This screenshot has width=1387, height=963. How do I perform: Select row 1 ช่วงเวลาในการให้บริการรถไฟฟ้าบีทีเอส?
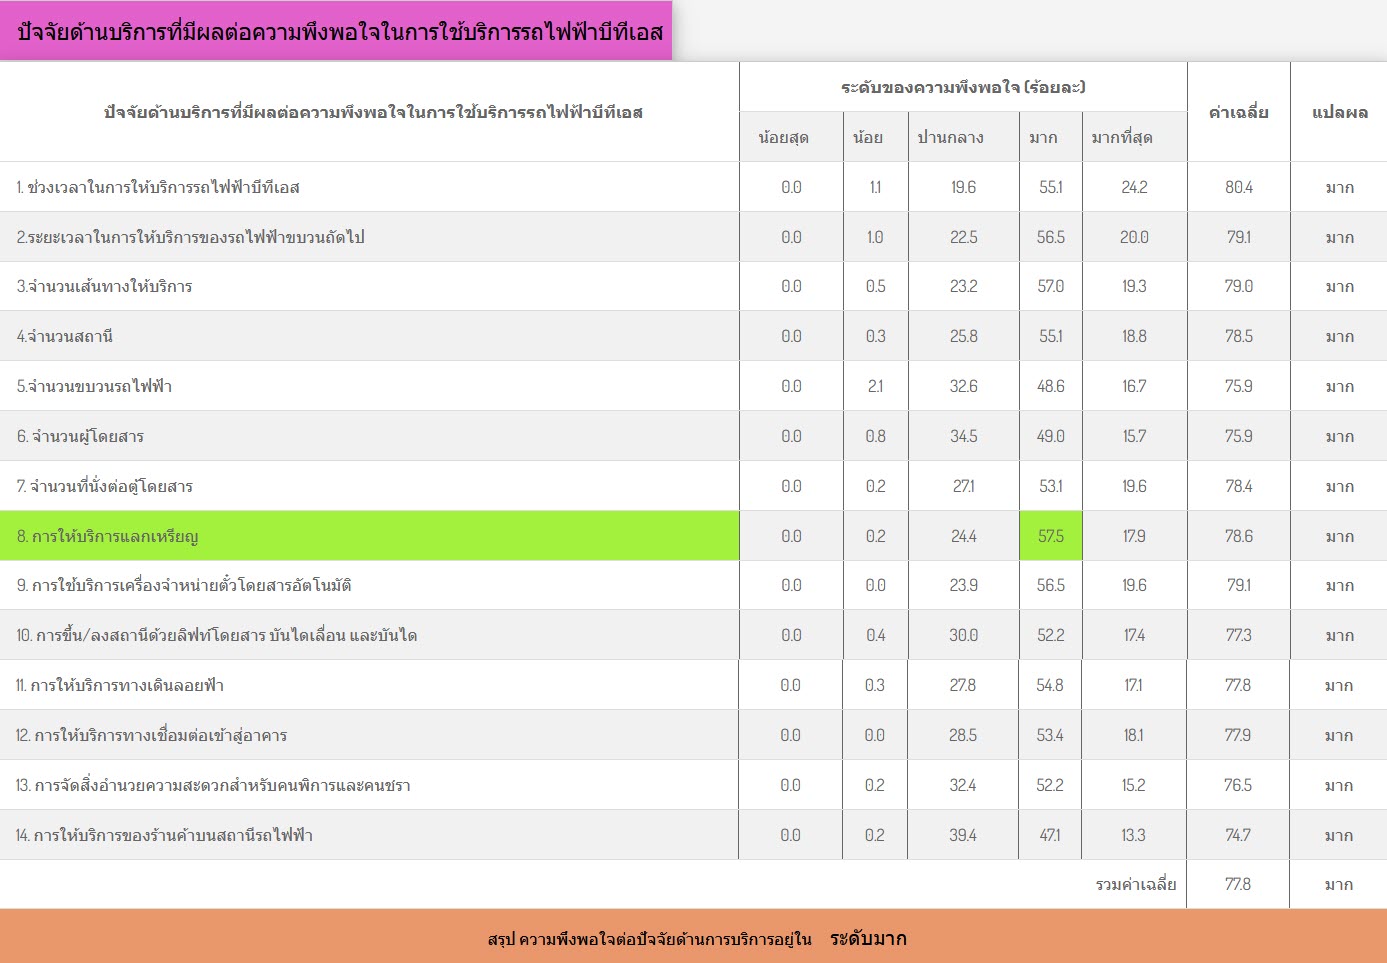click(158, 187)
